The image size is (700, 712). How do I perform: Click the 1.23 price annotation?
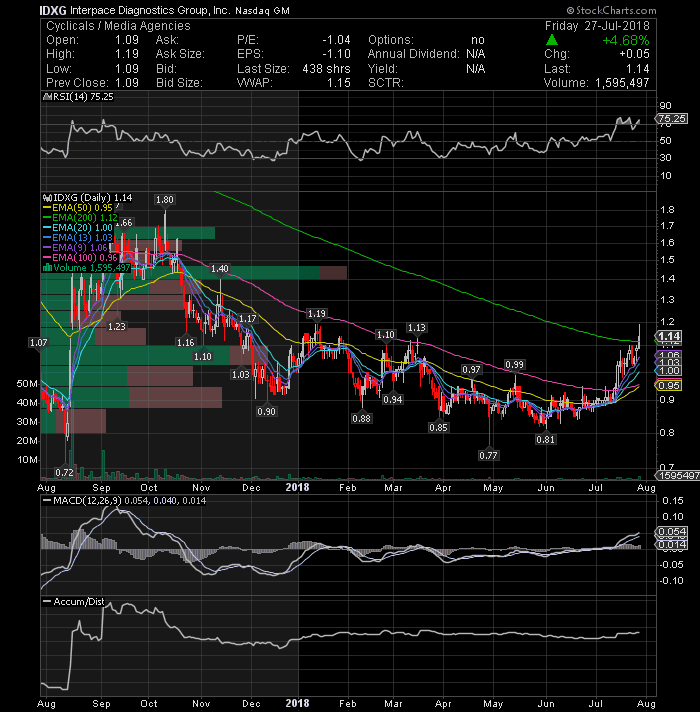pyautogui.click(x=117, y=326)
